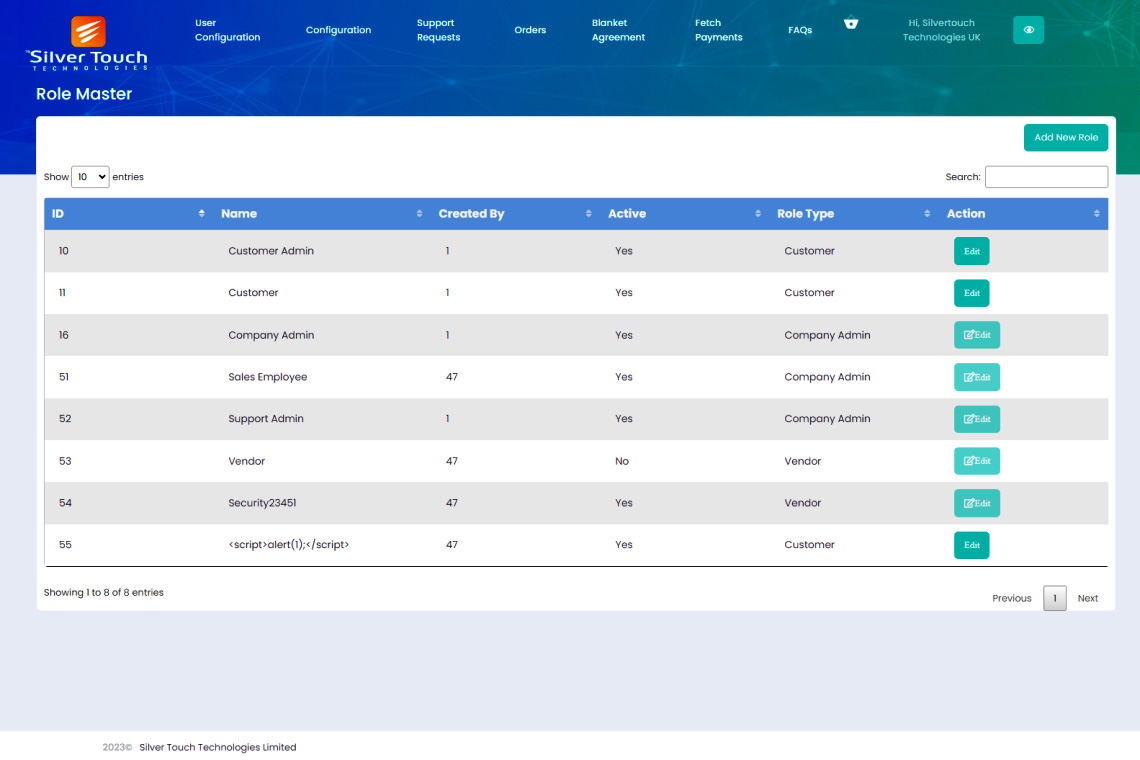Click the ID column header text

(58, 214)
